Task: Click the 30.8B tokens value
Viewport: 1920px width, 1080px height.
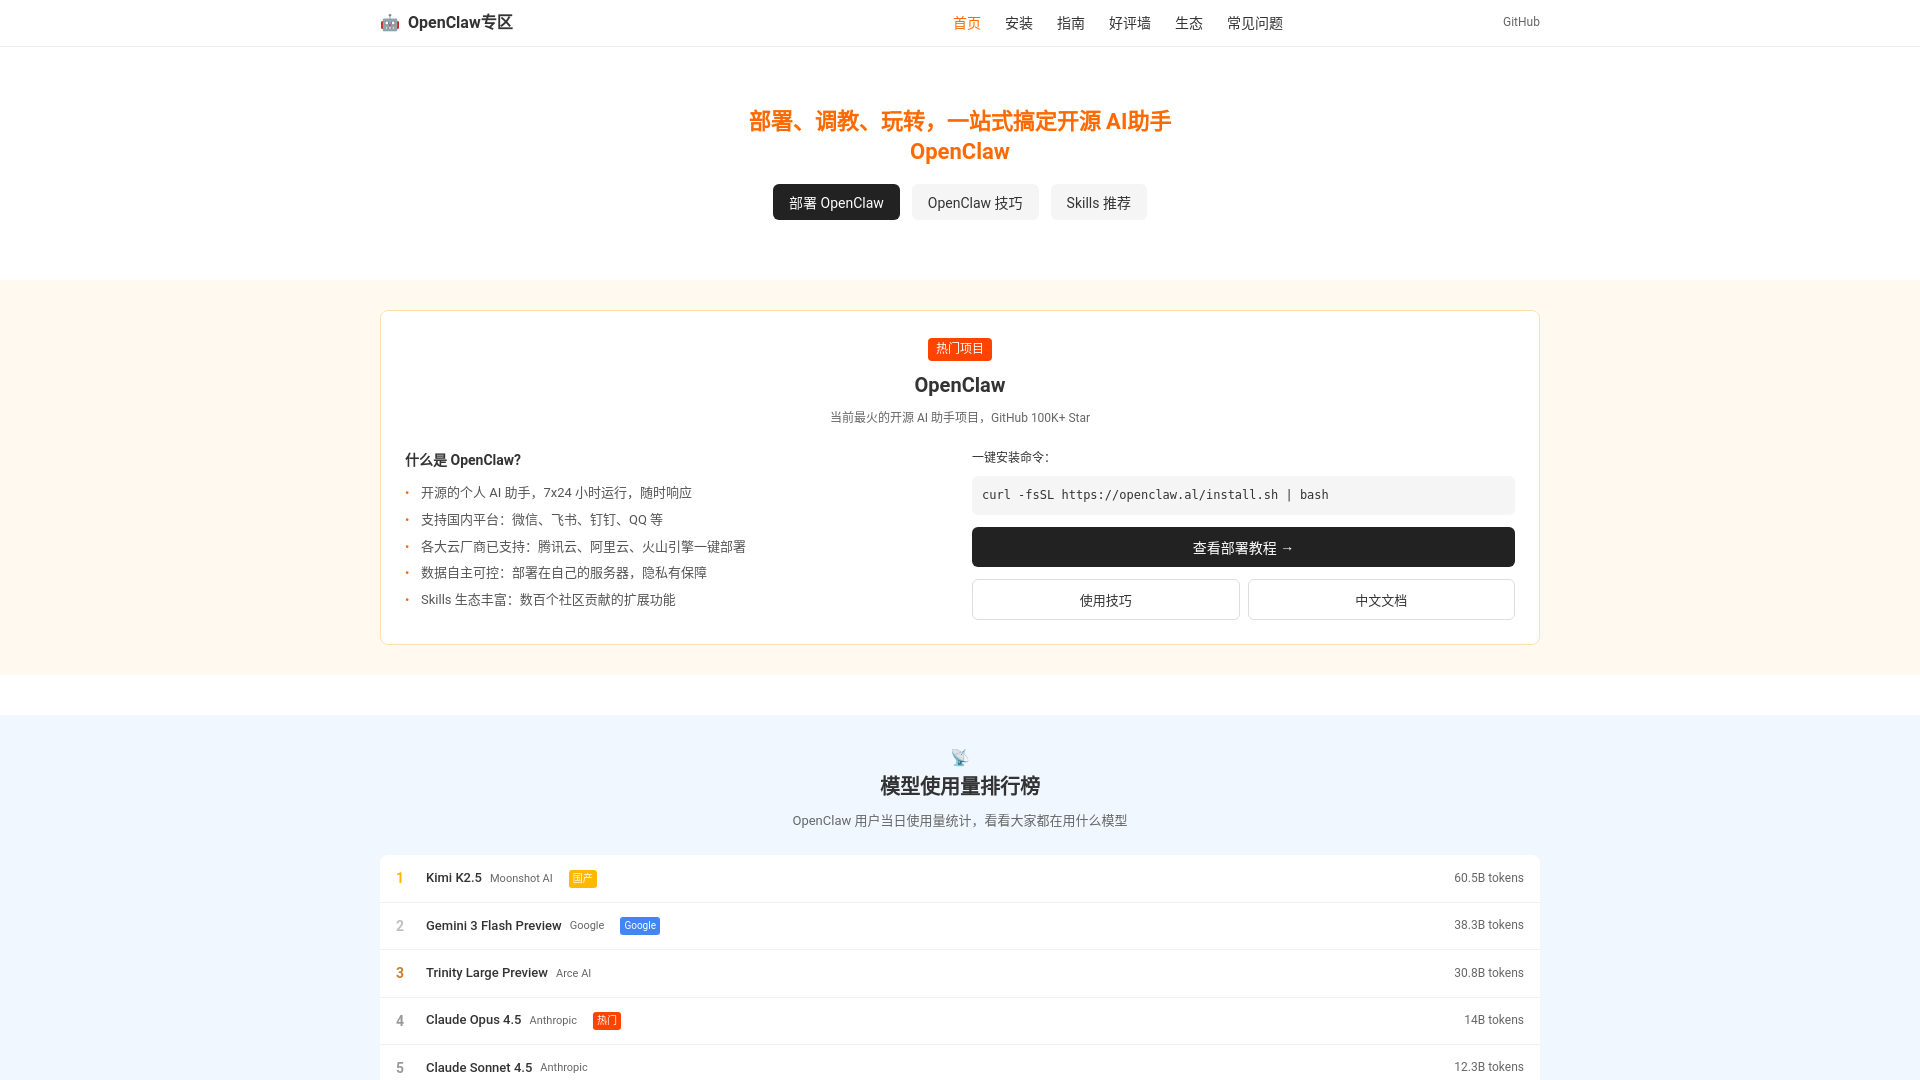Action: 1489,973
